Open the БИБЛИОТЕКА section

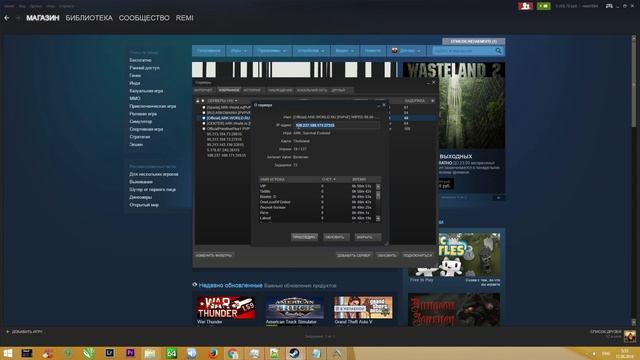[89, 18]
